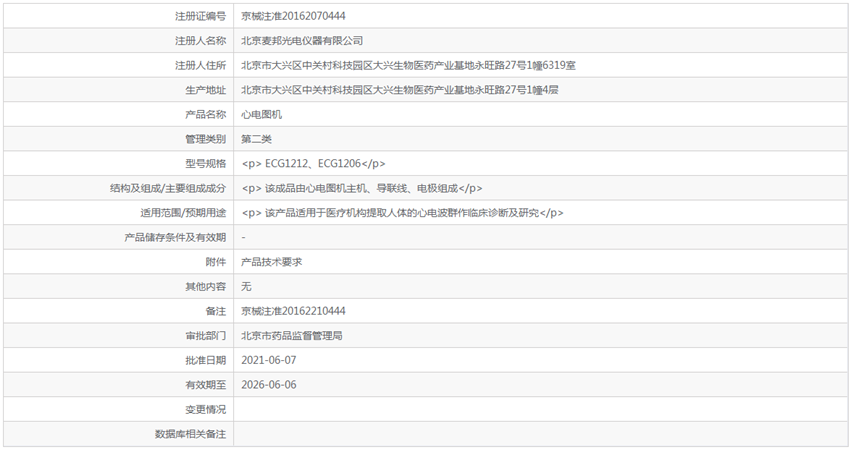Select company name 北京麦邦光电仪器有限公司
The image size is (850, 449).
[x=302, y=41]
